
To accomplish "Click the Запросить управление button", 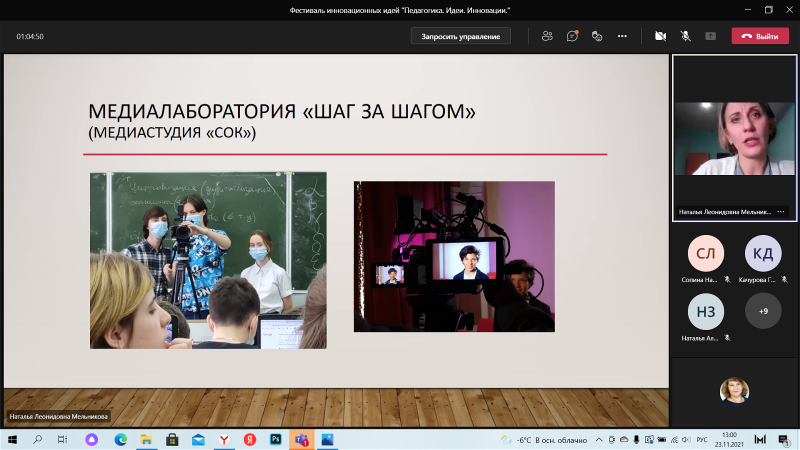I will coord(461,36).
